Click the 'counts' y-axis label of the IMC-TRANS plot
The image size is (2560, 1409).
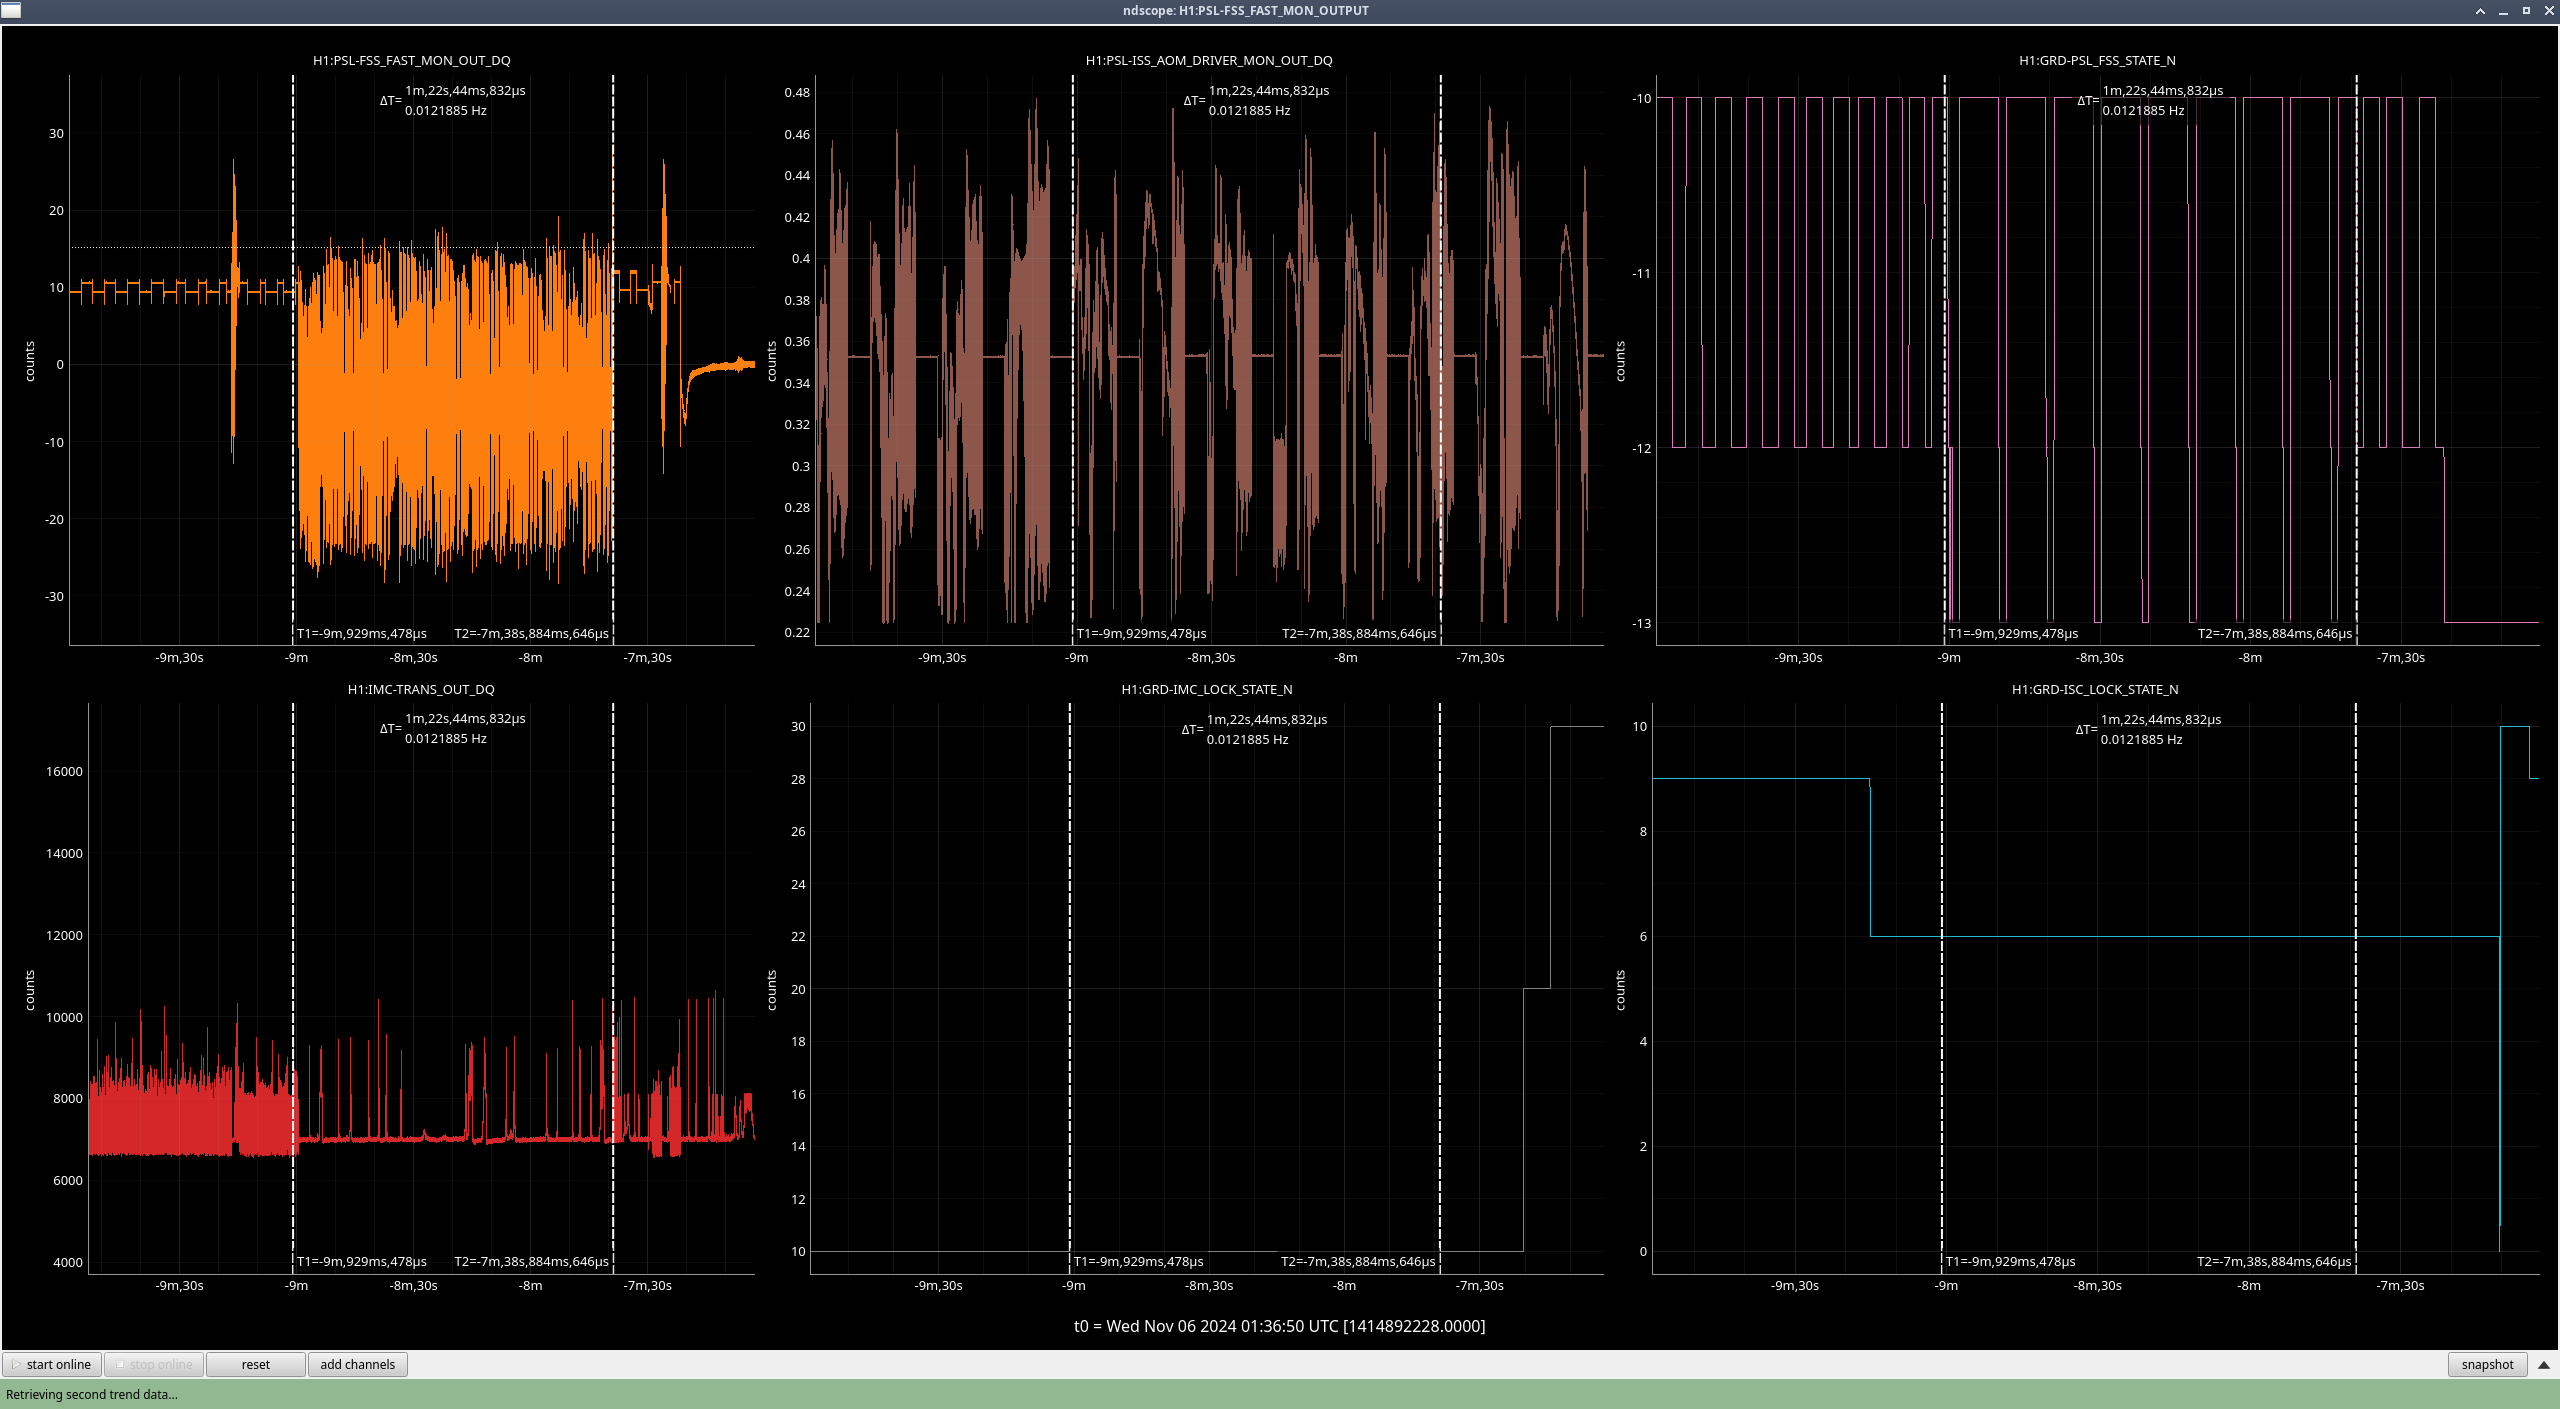(x=30, y=990)
